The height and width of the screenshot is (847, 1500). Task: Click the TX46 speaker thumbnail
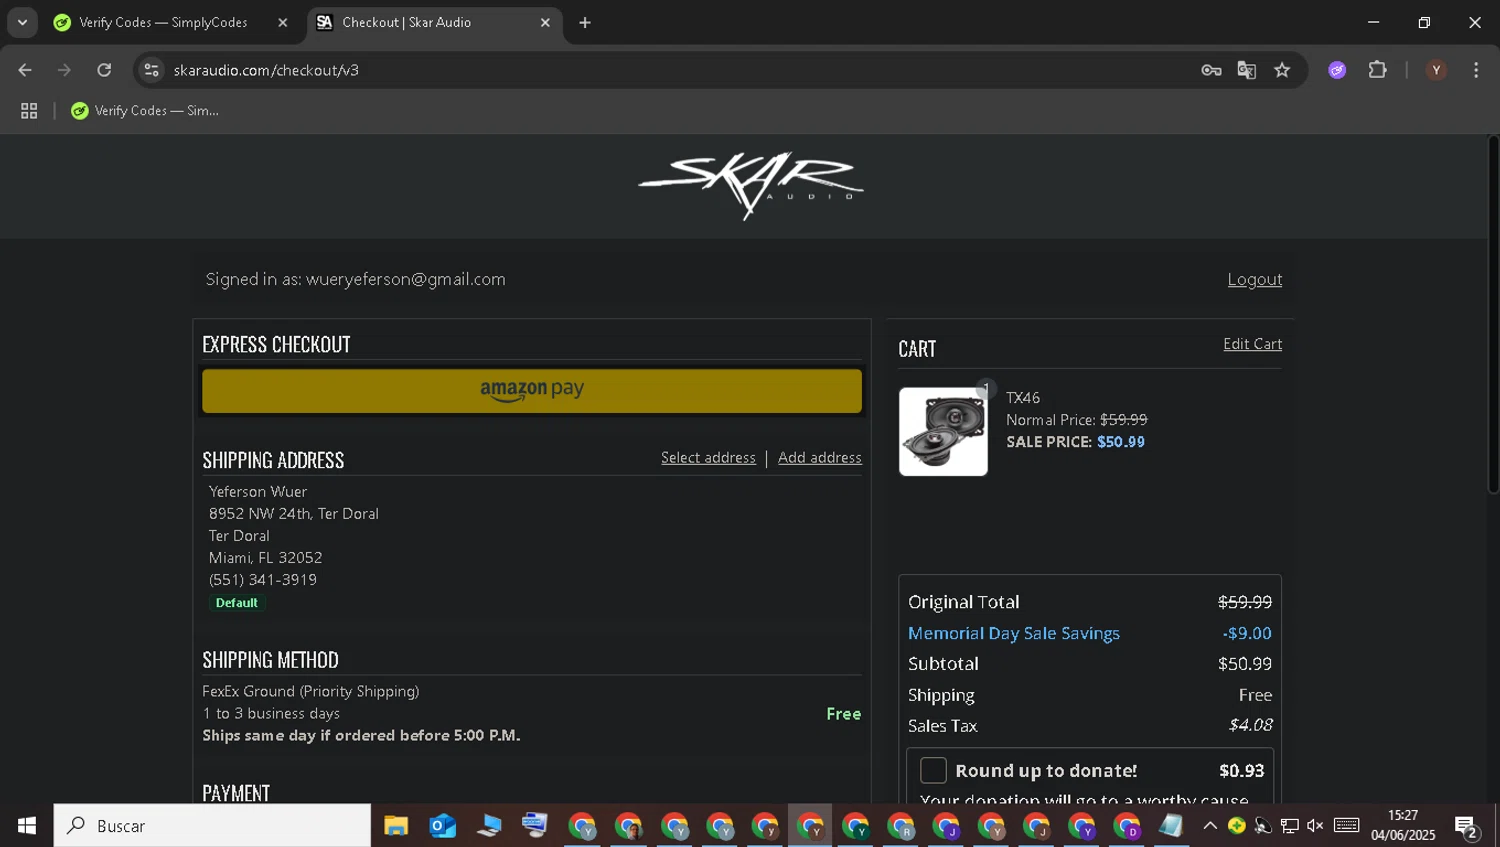coord(943,431)
